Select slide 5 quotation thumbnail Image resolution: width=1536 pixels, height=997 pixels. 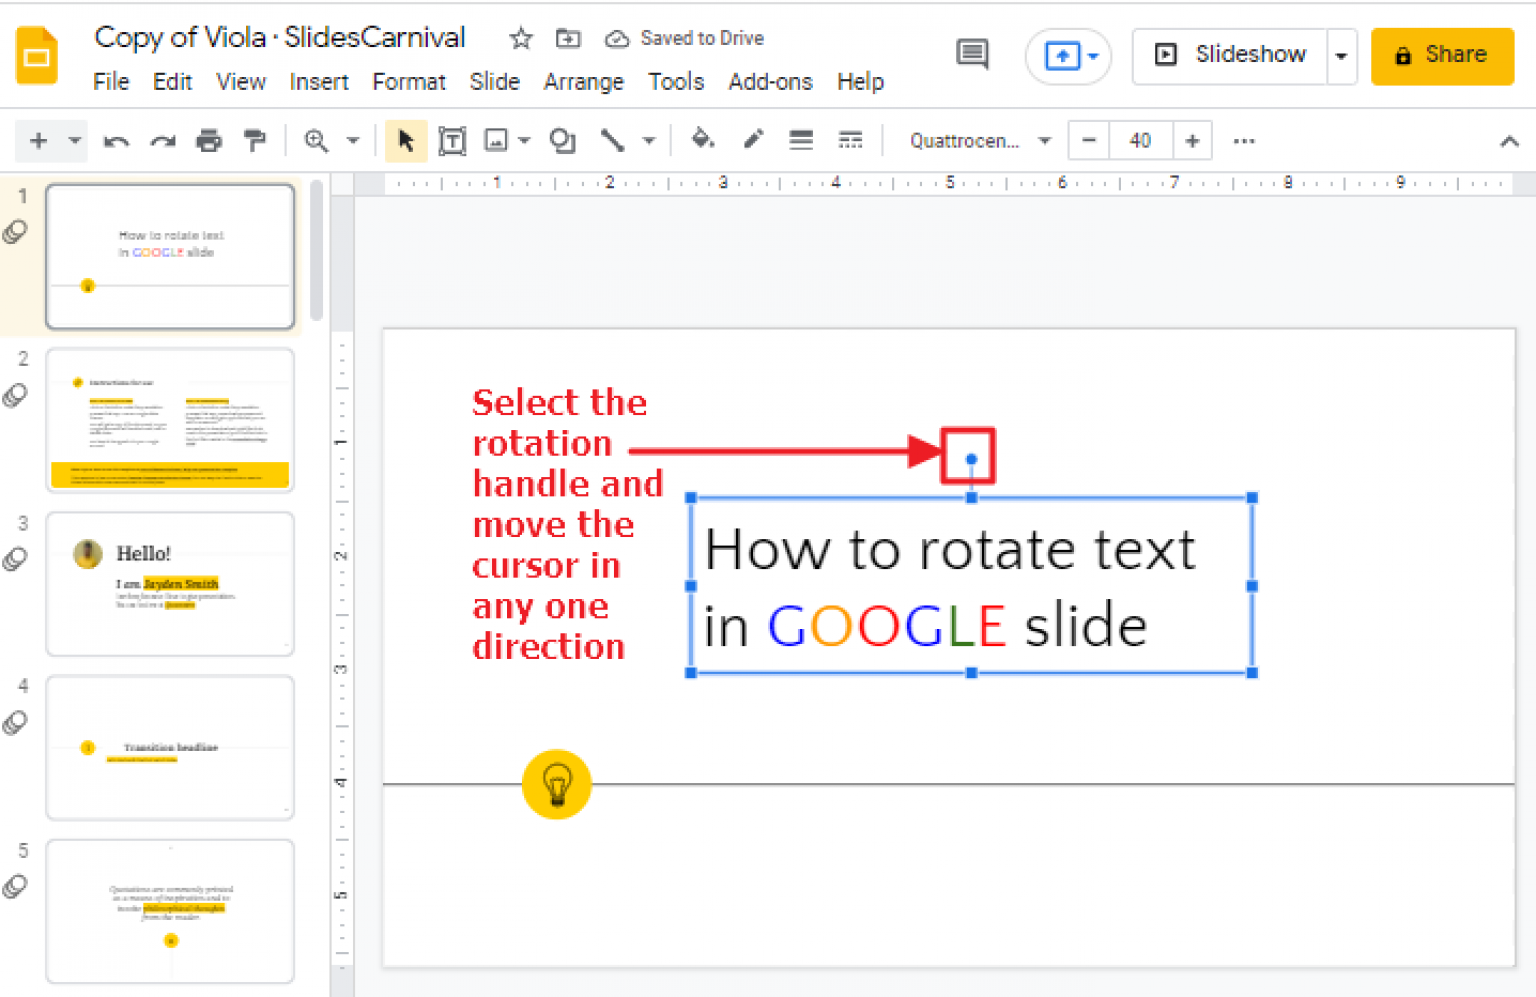170,911
